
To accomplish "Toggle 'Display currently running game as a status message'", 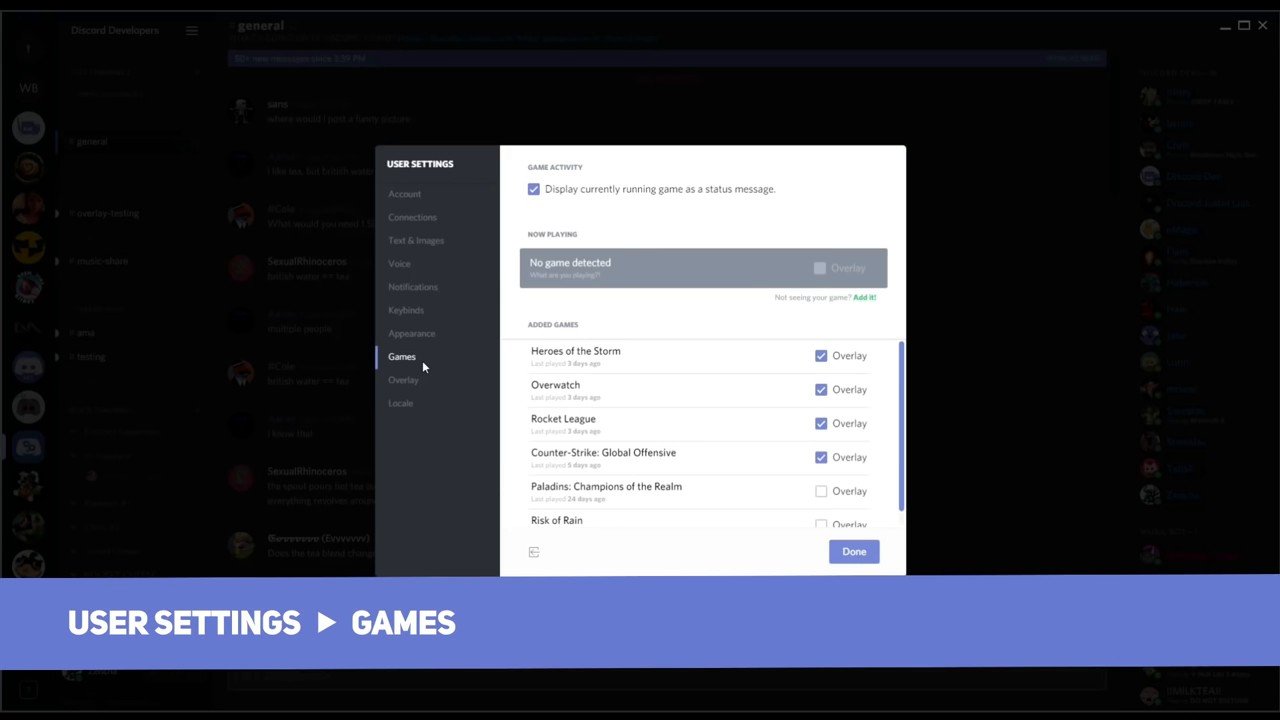I will [x=534, y=189].
